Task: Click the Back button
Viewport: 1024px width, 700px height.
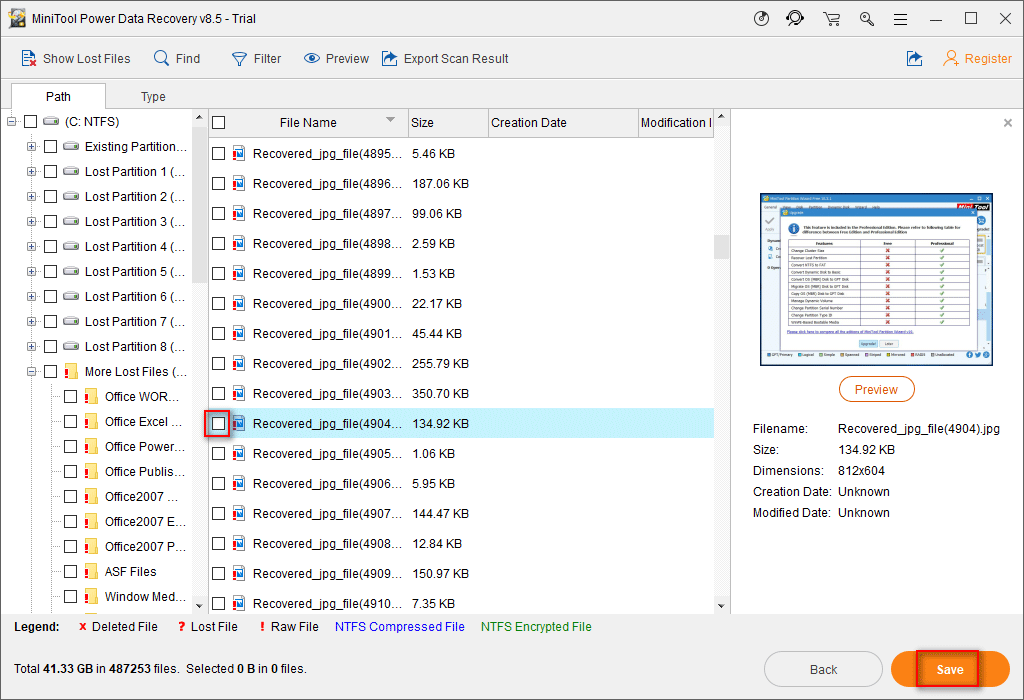Action: 823,669
